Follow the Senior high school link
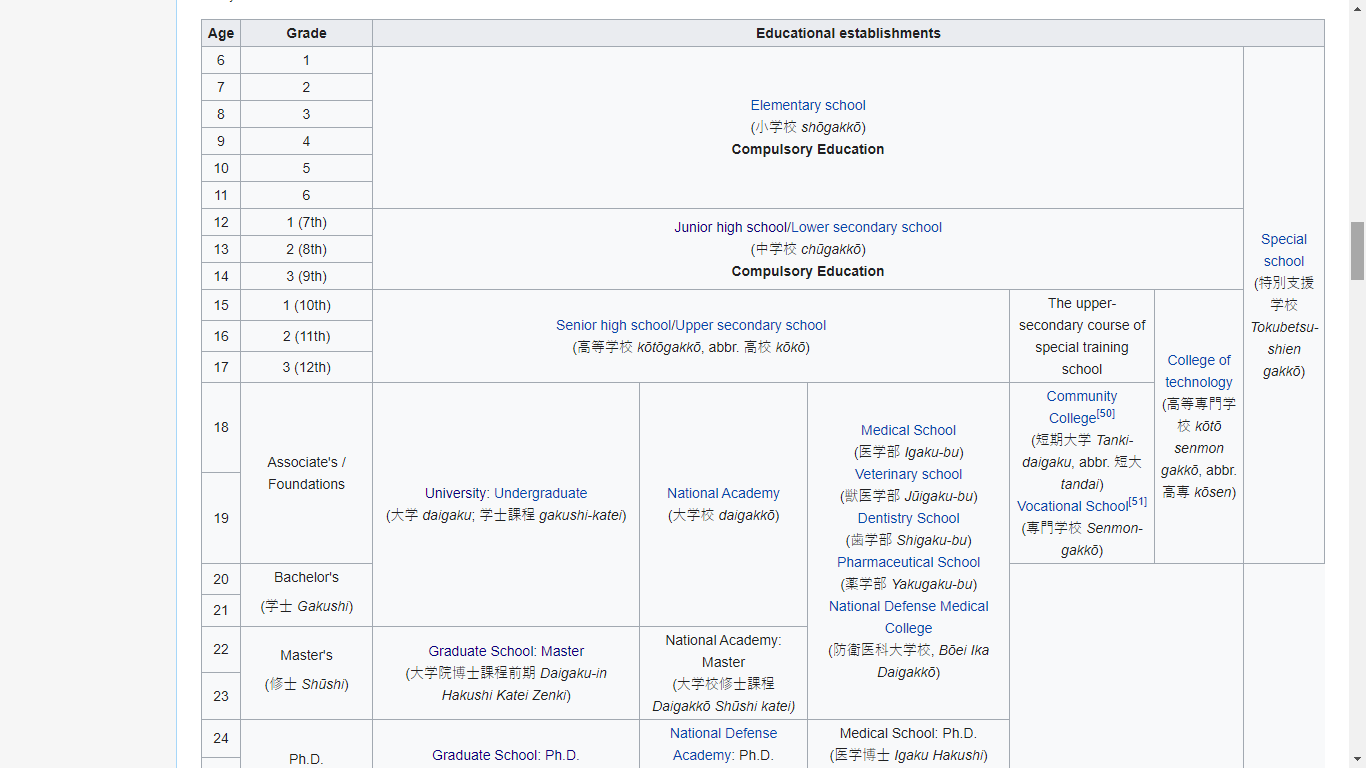 [x=613, y=325]
